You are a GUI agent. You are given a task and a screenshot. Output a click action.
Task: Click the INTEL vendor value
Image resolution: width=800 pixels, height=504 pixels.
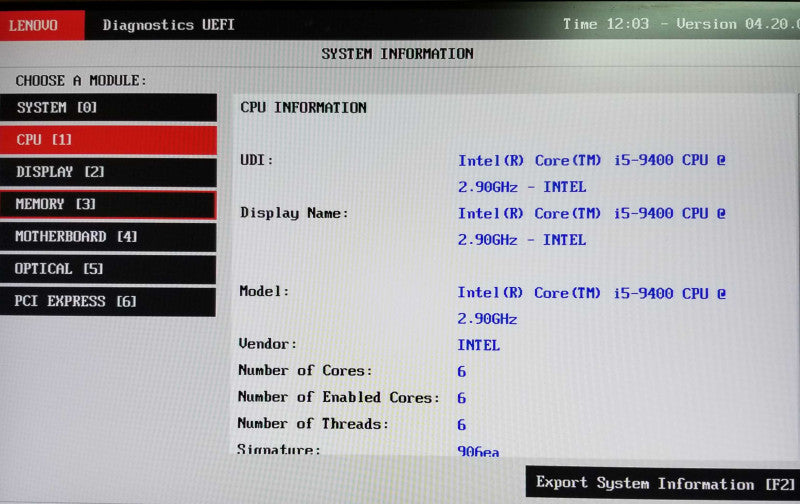pos(479,345)
